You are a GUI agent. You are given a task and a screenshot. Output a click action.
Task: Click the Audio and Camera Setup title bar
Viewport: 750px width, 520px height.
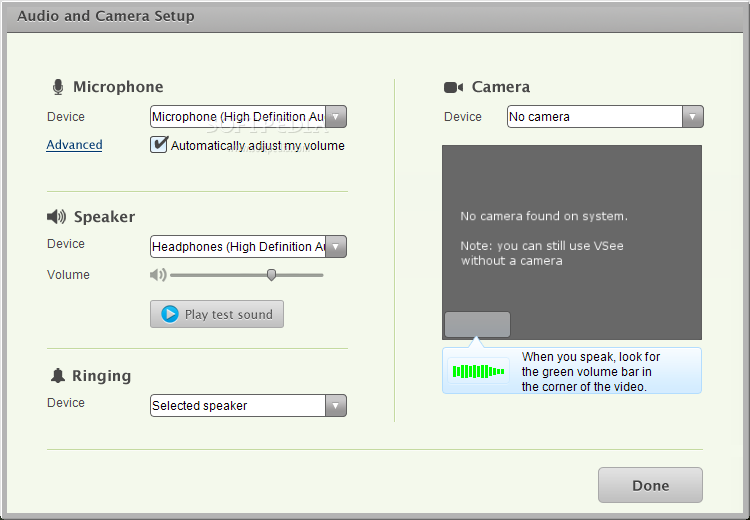pyautogui.click(x=375, y=16)
